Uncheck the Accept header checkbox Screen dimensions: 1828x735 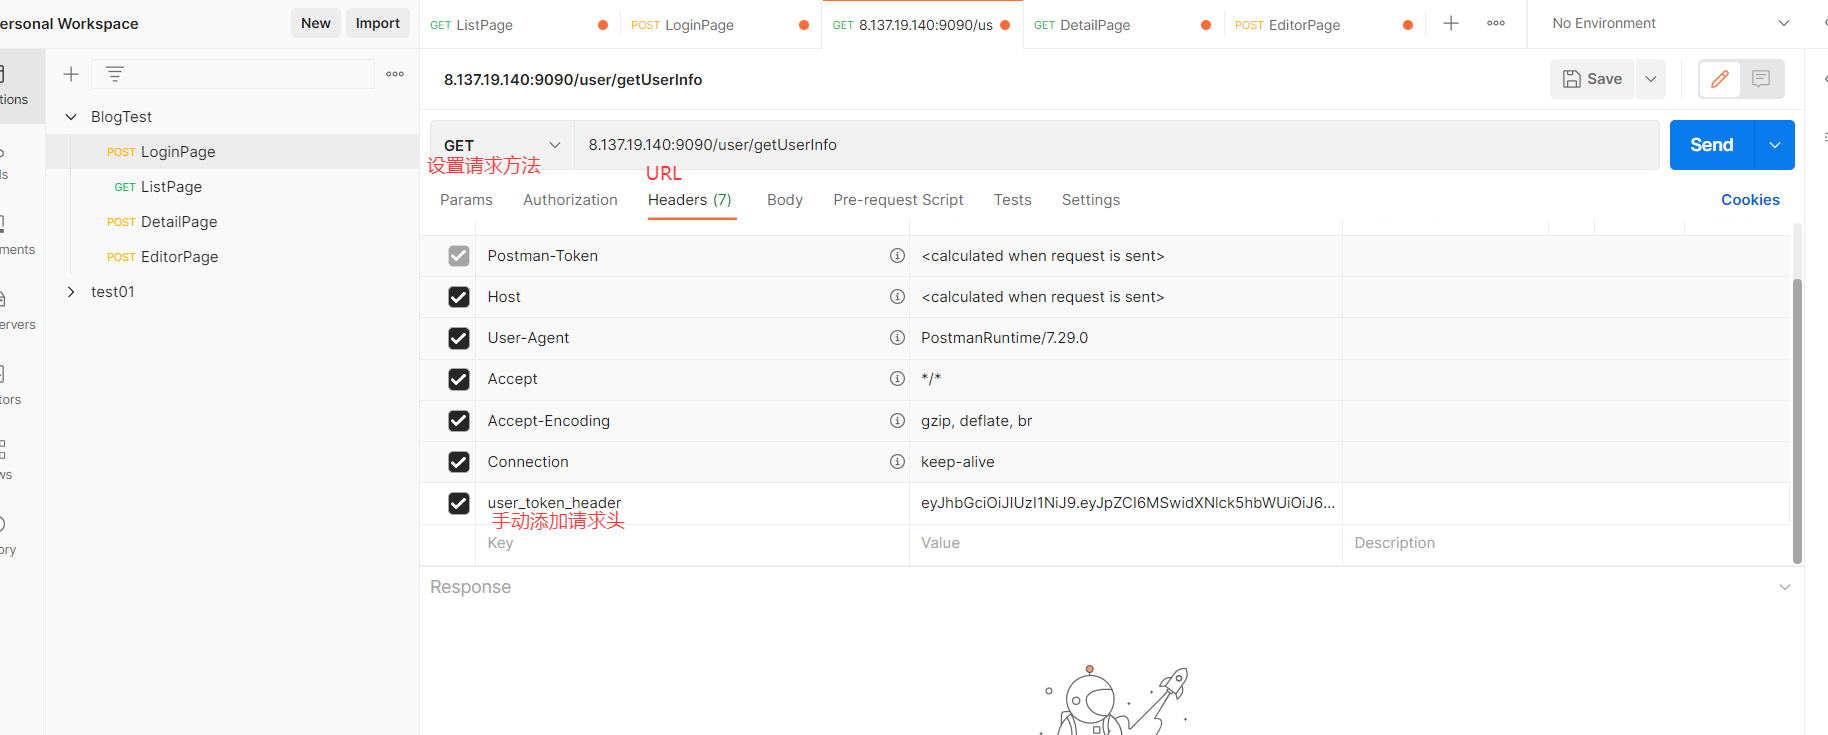[x=459, y=379]
